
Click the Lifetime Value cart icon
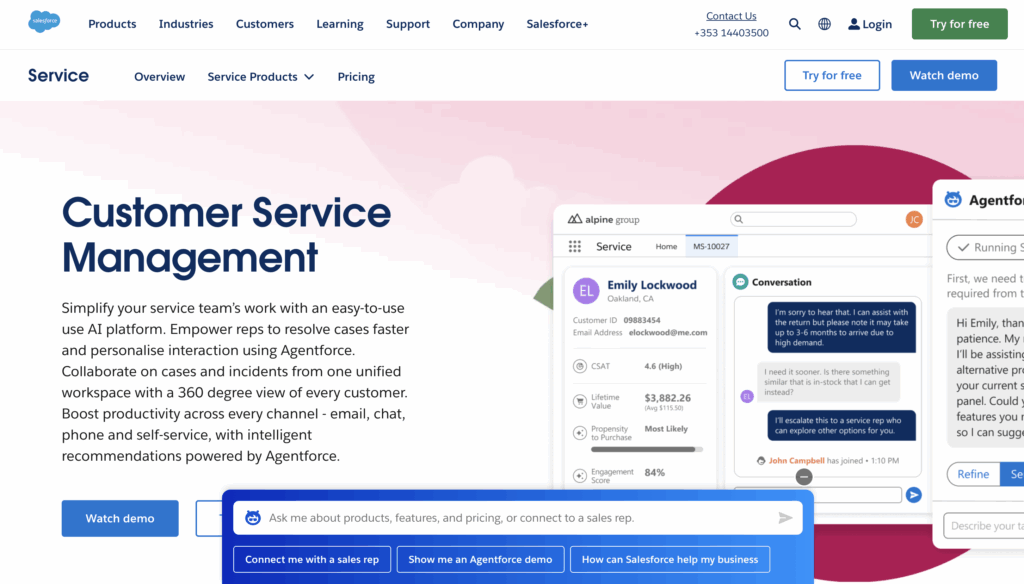(x=579, y=401)
